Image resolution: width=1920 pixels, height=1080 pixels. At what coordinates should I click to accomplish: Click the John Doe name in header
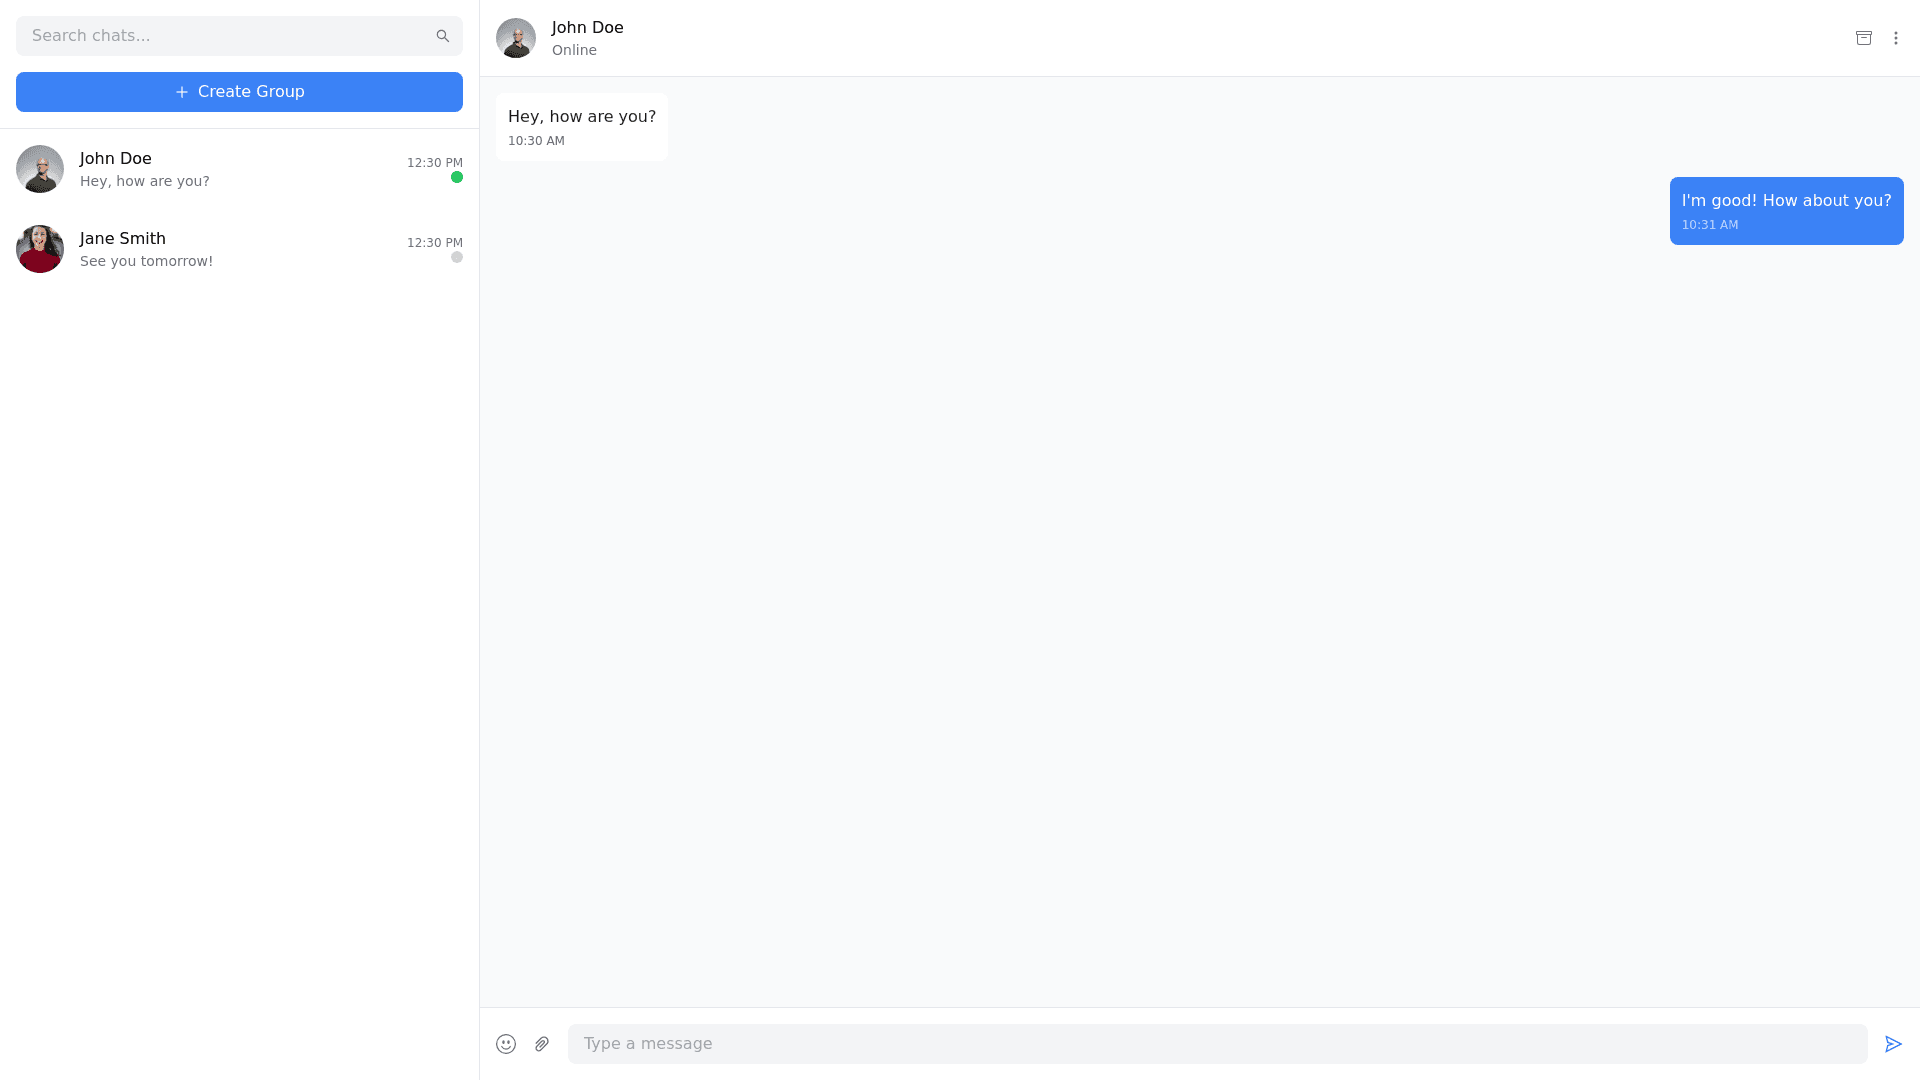coord(588,28)
